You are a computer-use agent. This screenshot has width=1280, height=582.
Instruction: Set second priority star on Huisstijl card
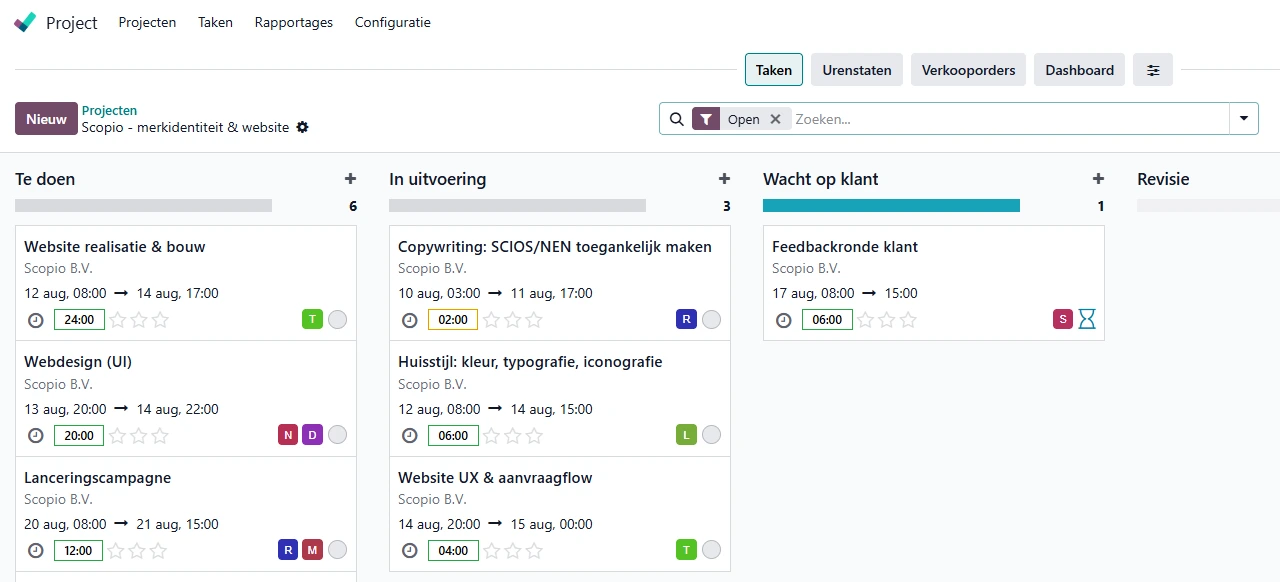pos(513,436)
